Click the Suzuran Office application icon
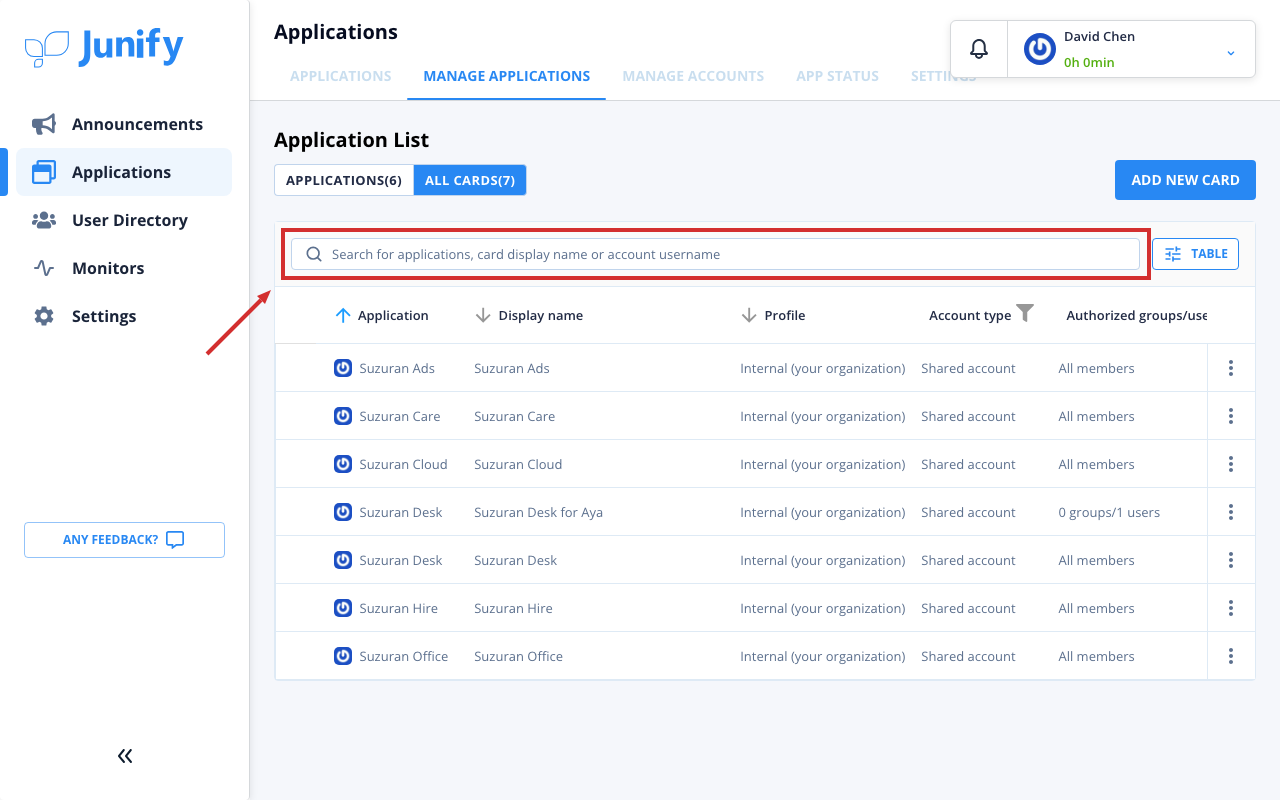Screen dimensions: 1280x800 point(343,656)
